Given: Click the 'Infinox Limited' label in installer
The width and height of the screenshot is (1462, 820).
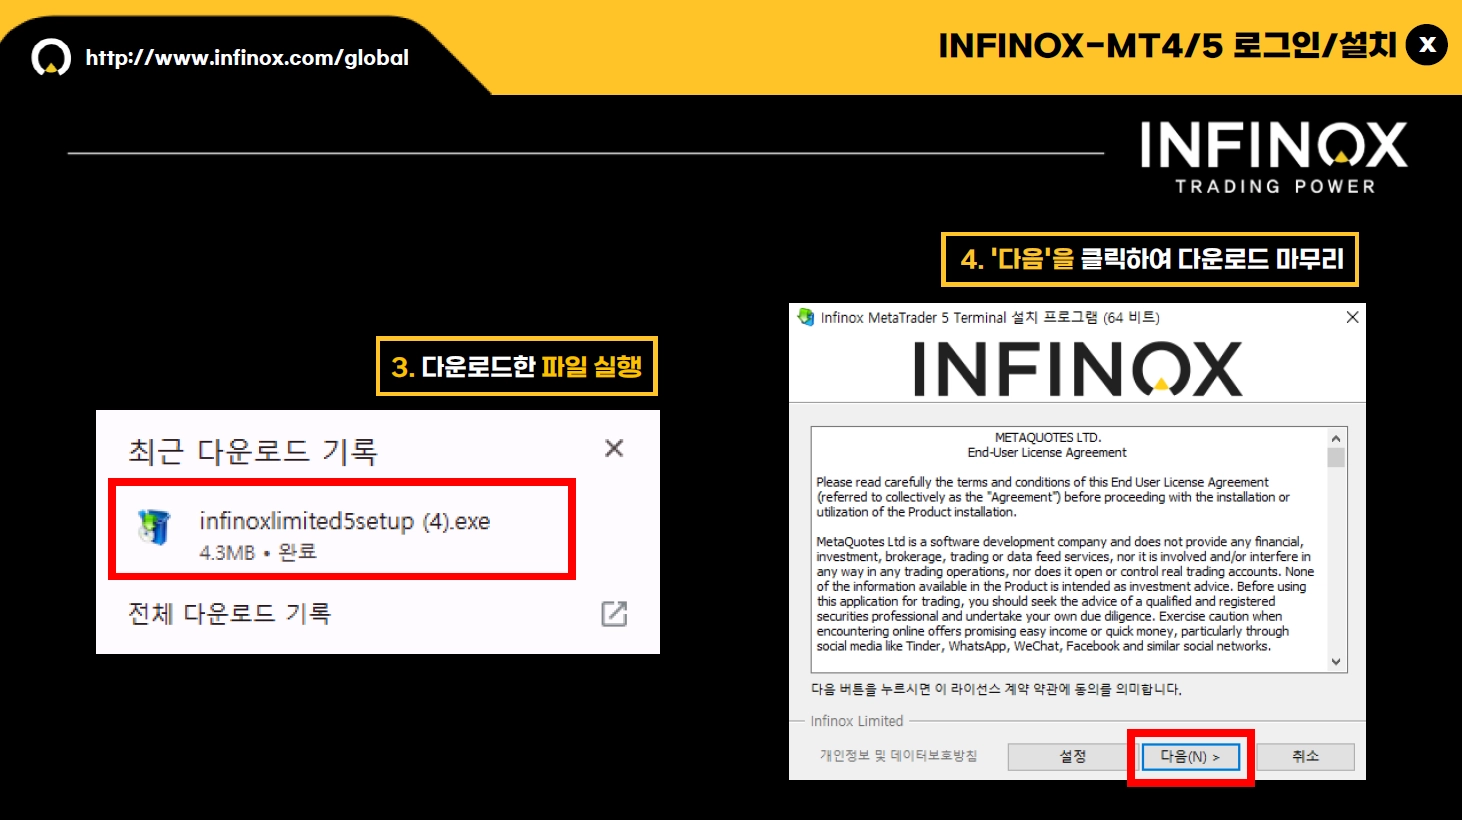Looking at the screenshot, I should click(856, 721).
